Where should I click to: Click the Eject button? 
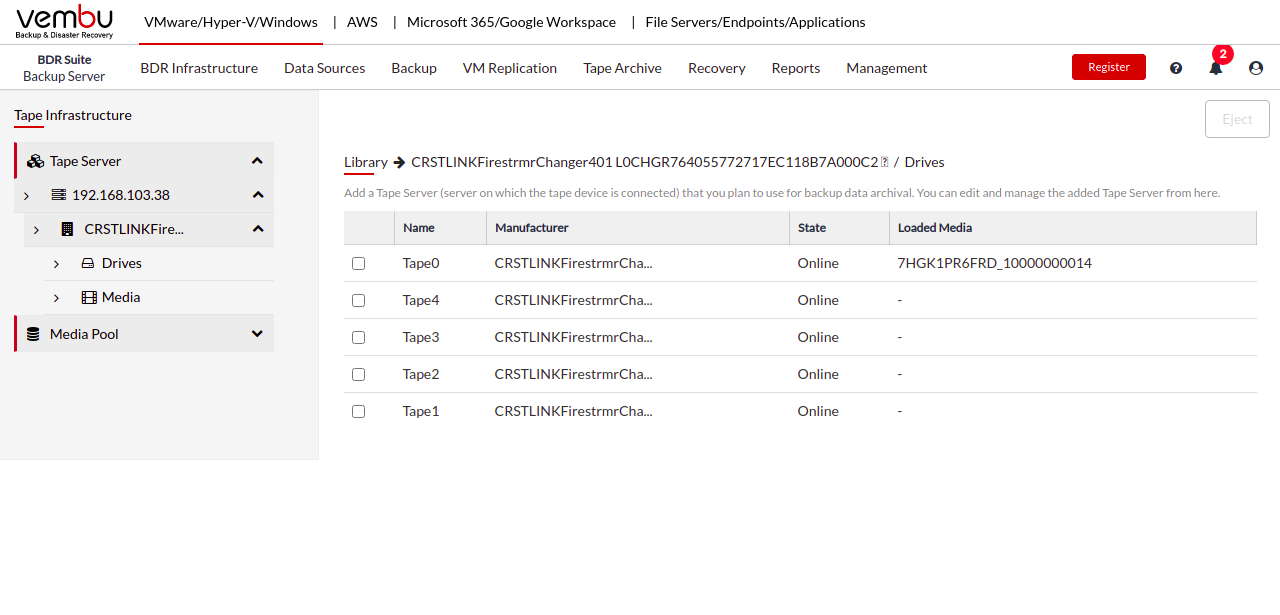[x=1237, y=119]
